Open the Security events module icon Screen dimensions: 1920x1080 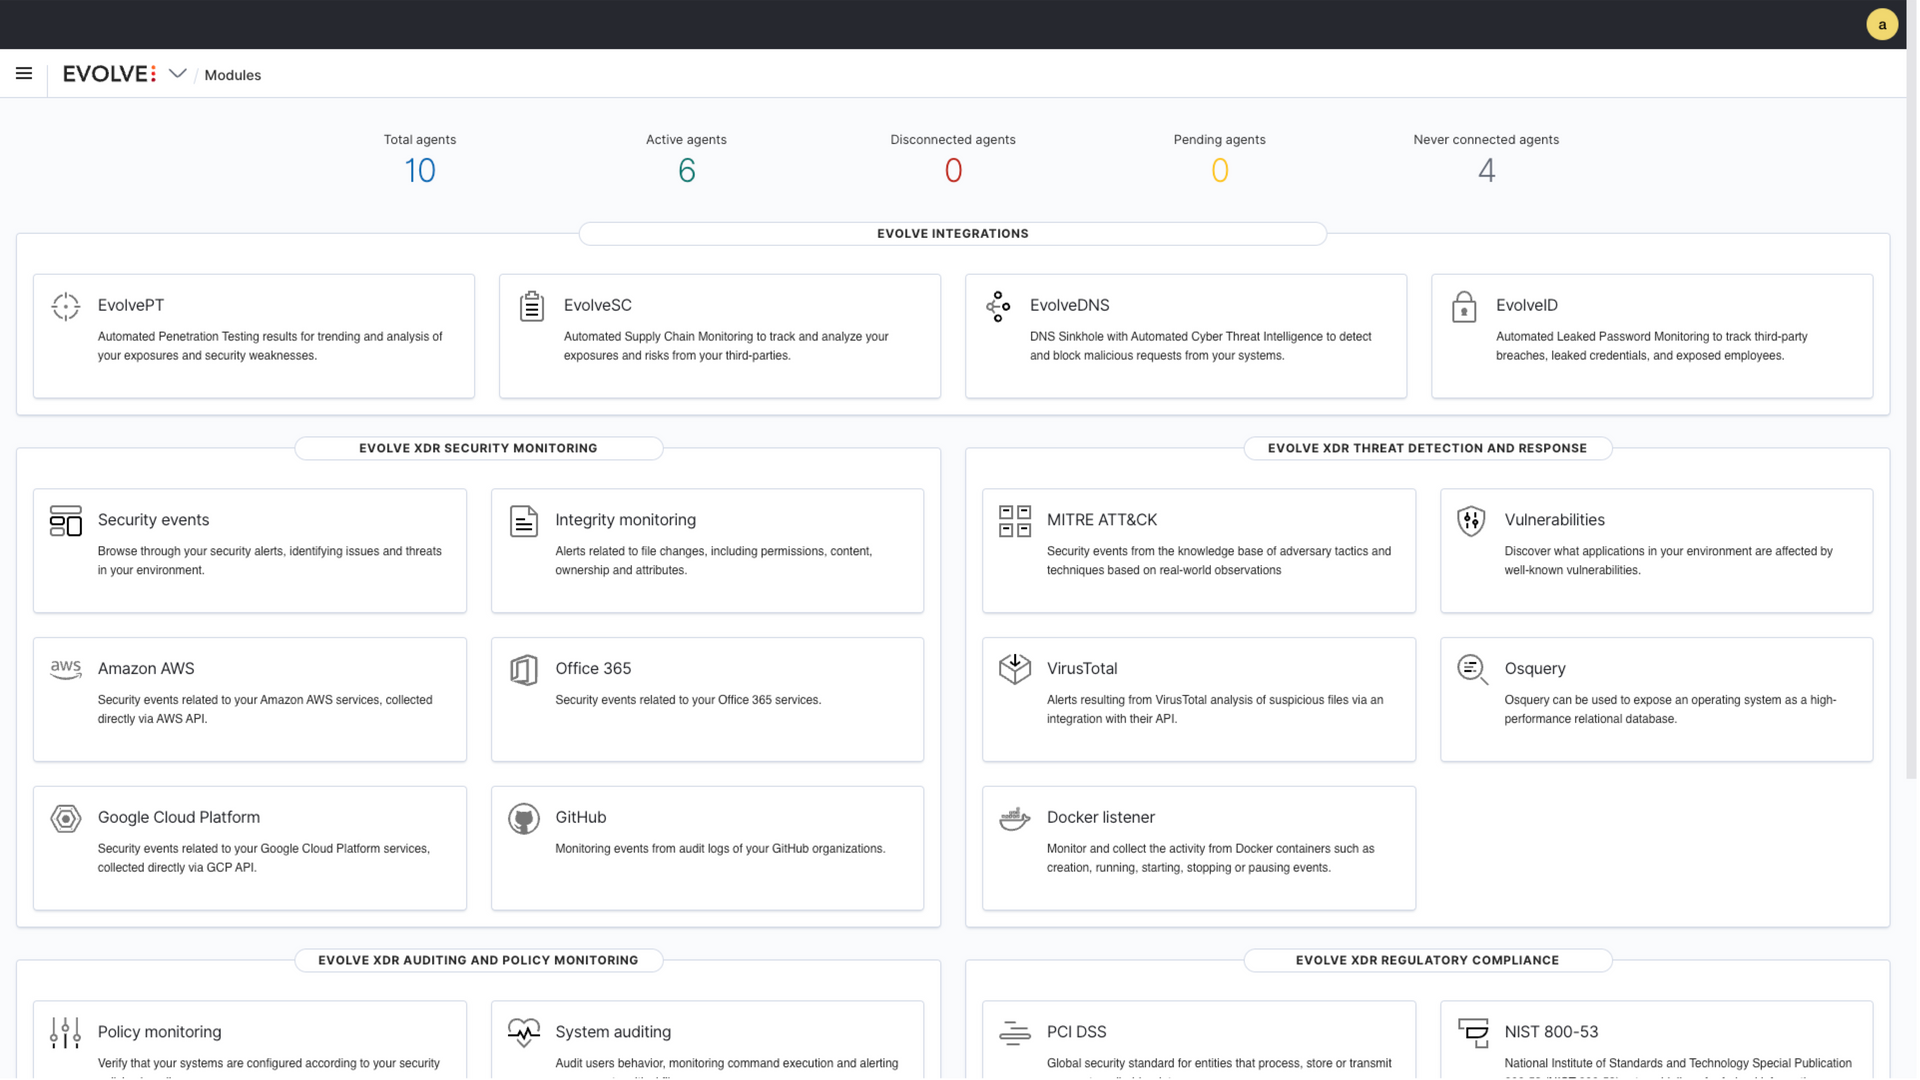click(65, 521)
